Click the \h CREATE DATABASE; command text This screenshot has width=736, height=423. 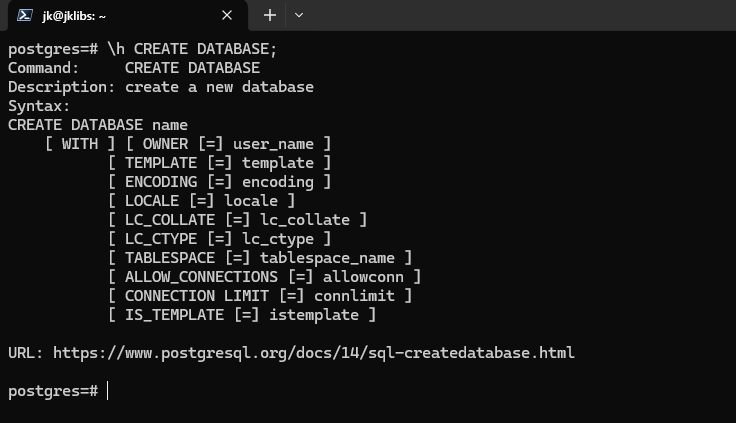coord(192,49)
